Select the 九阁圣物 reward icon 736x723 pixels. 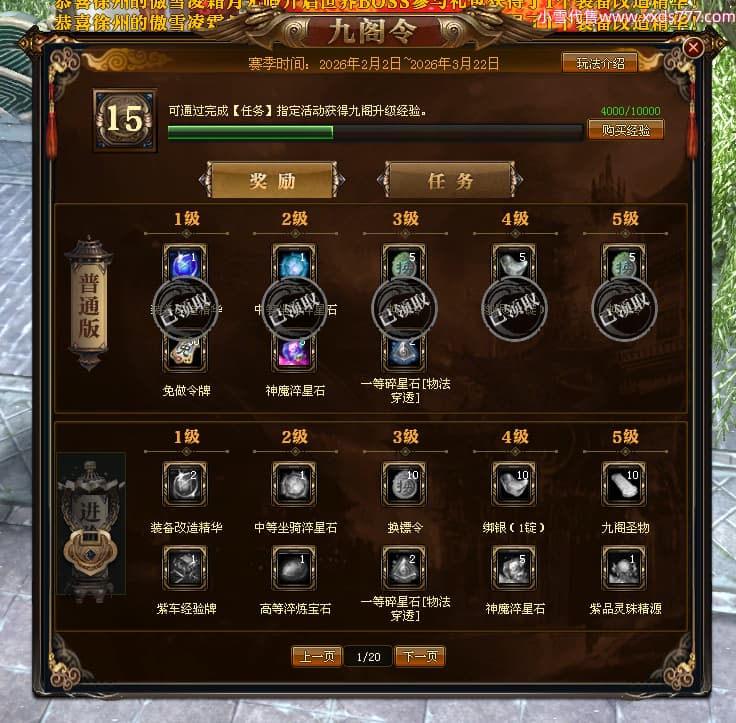tap(624, 484)
